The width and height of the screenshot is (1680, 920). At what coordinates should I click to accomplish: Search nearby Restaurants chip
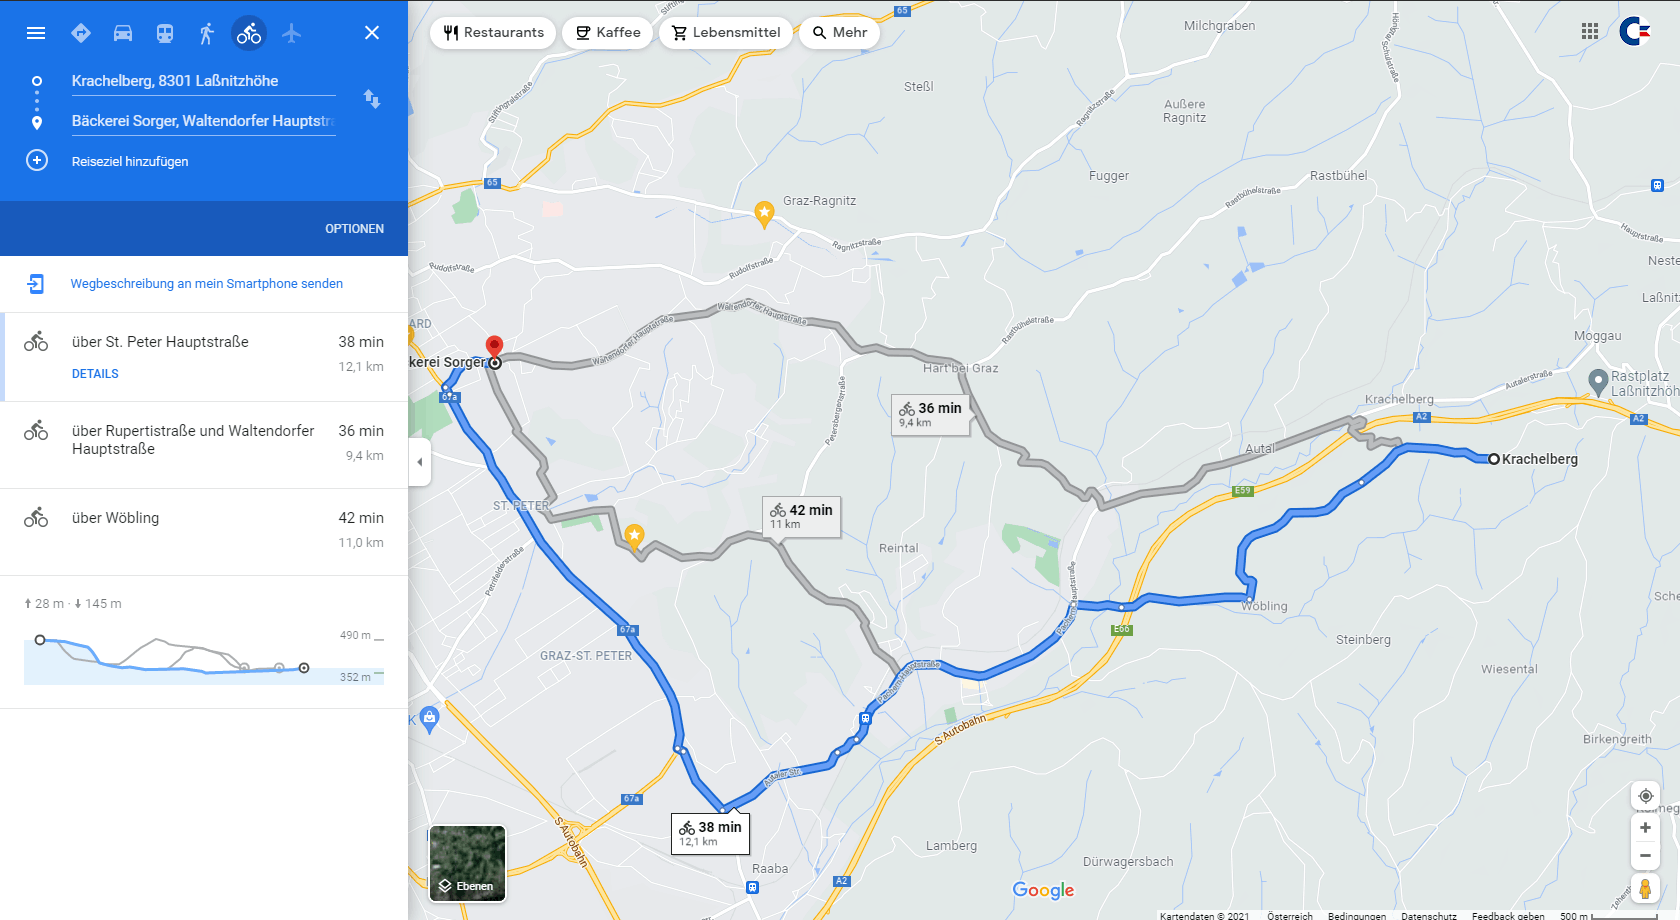pos(493,33)
